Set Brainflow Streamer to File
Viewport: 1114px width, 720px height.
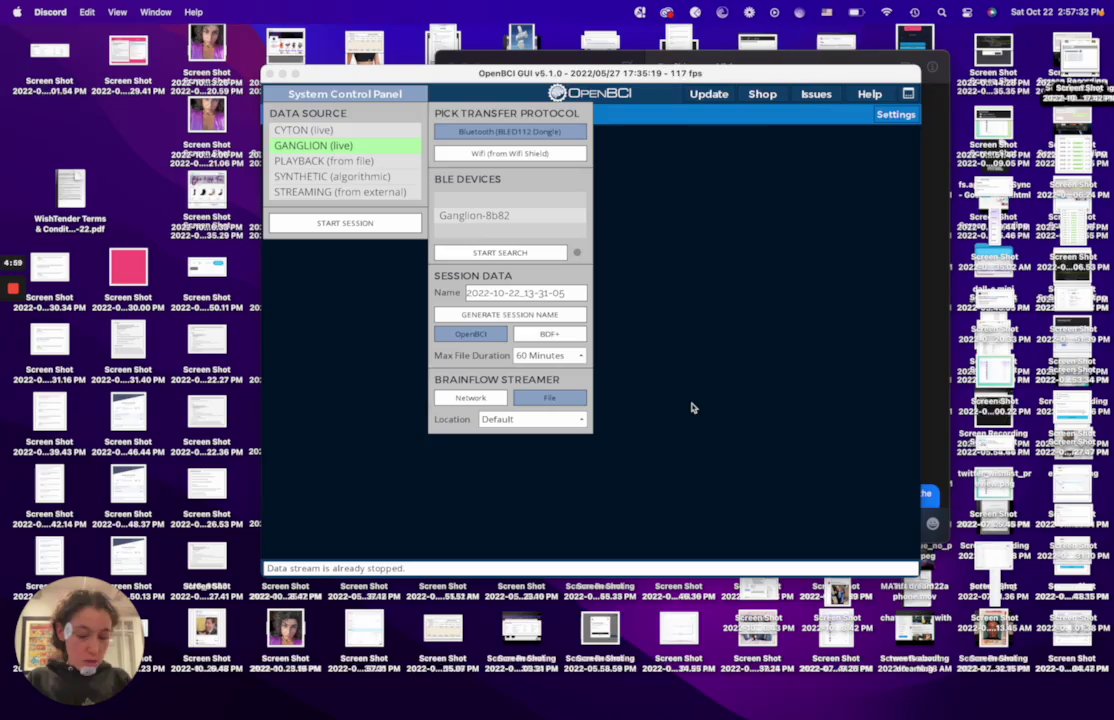click(550, 397)
